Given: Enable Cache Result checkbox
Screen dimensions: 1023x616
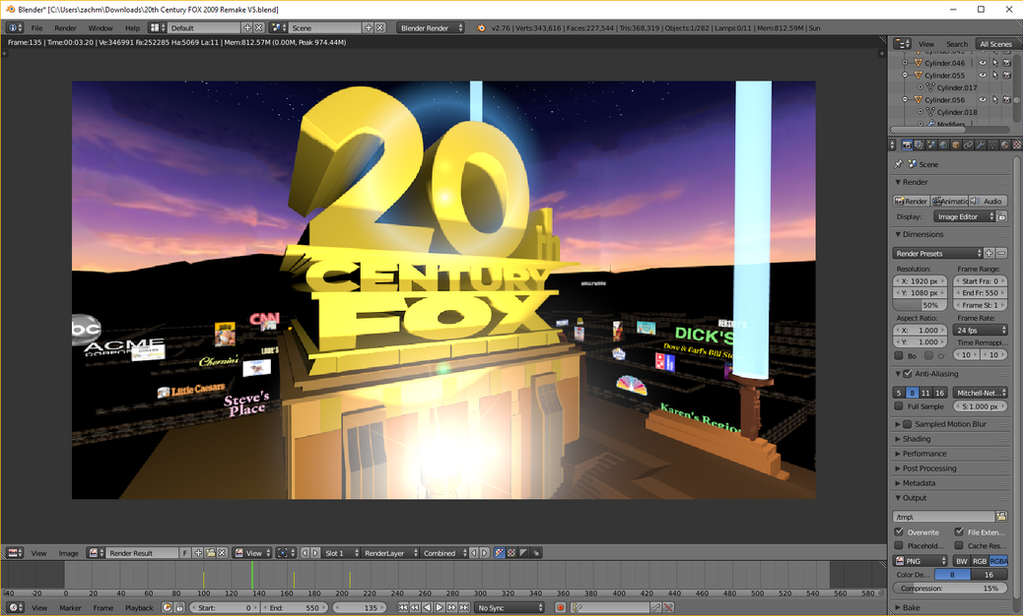Looking at the screenshot, I should [x=959, y=546].
